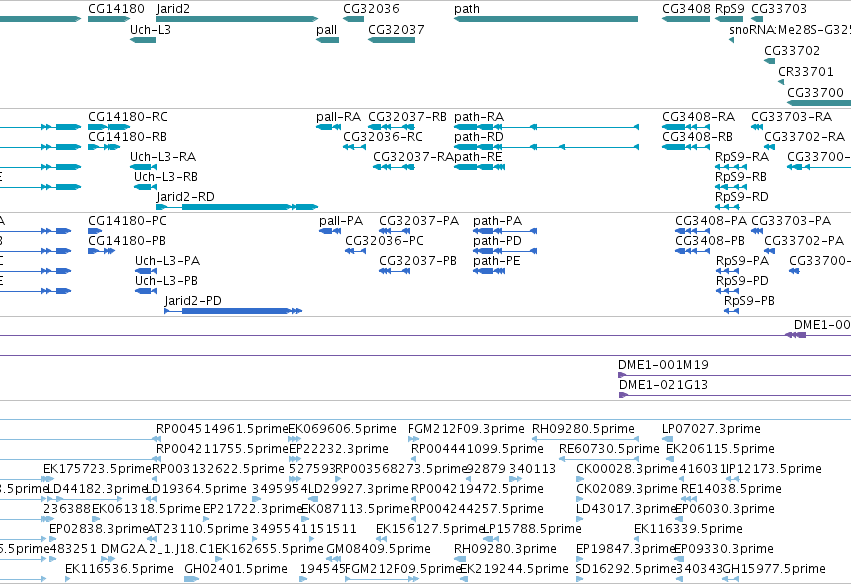This screenshot has height=584, width=851.
Task: Open the RpS9-PB protein label
Action: point(749,301)
